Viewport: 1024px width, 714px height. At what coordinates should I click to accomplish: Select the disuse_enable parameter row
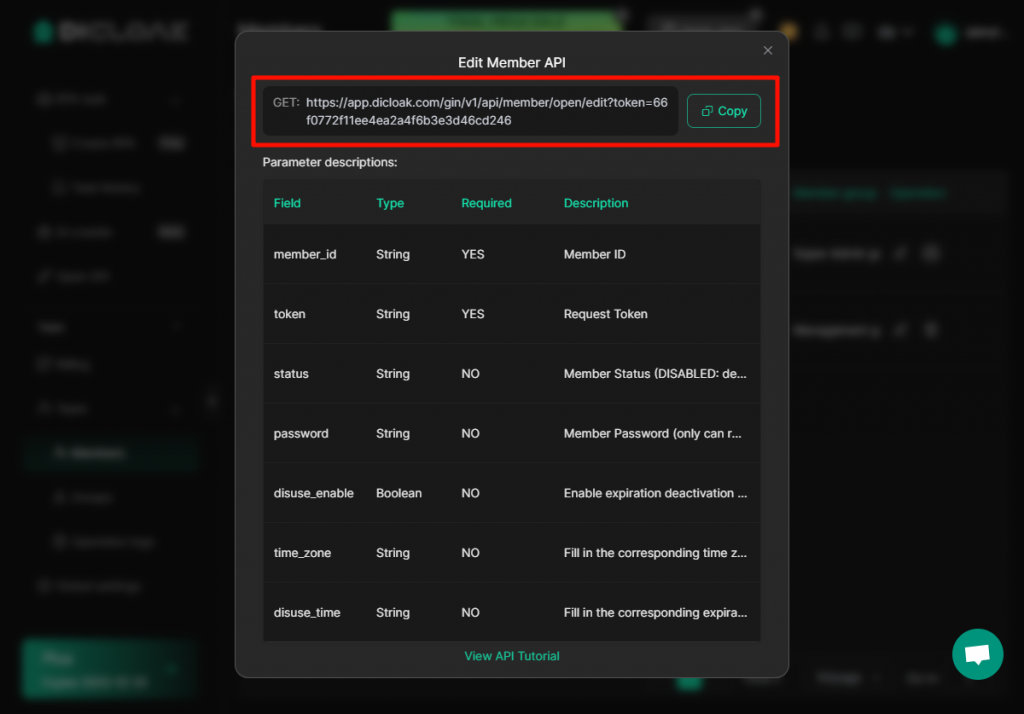point(511,493)
